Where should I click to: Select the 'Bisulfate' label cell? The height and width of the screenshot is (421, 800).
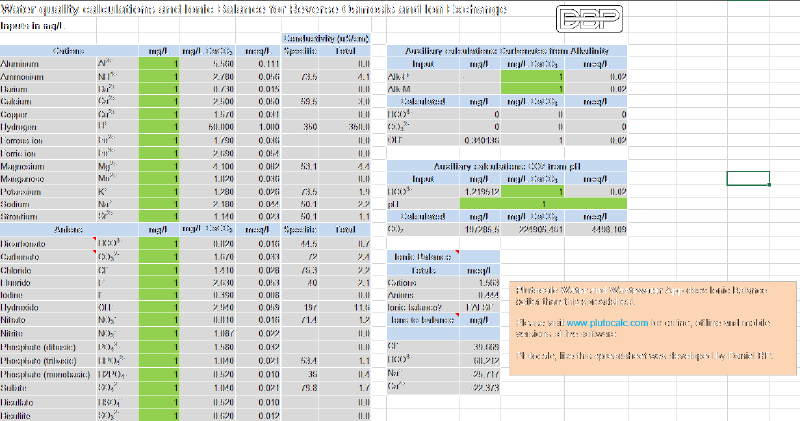[48, 402]
